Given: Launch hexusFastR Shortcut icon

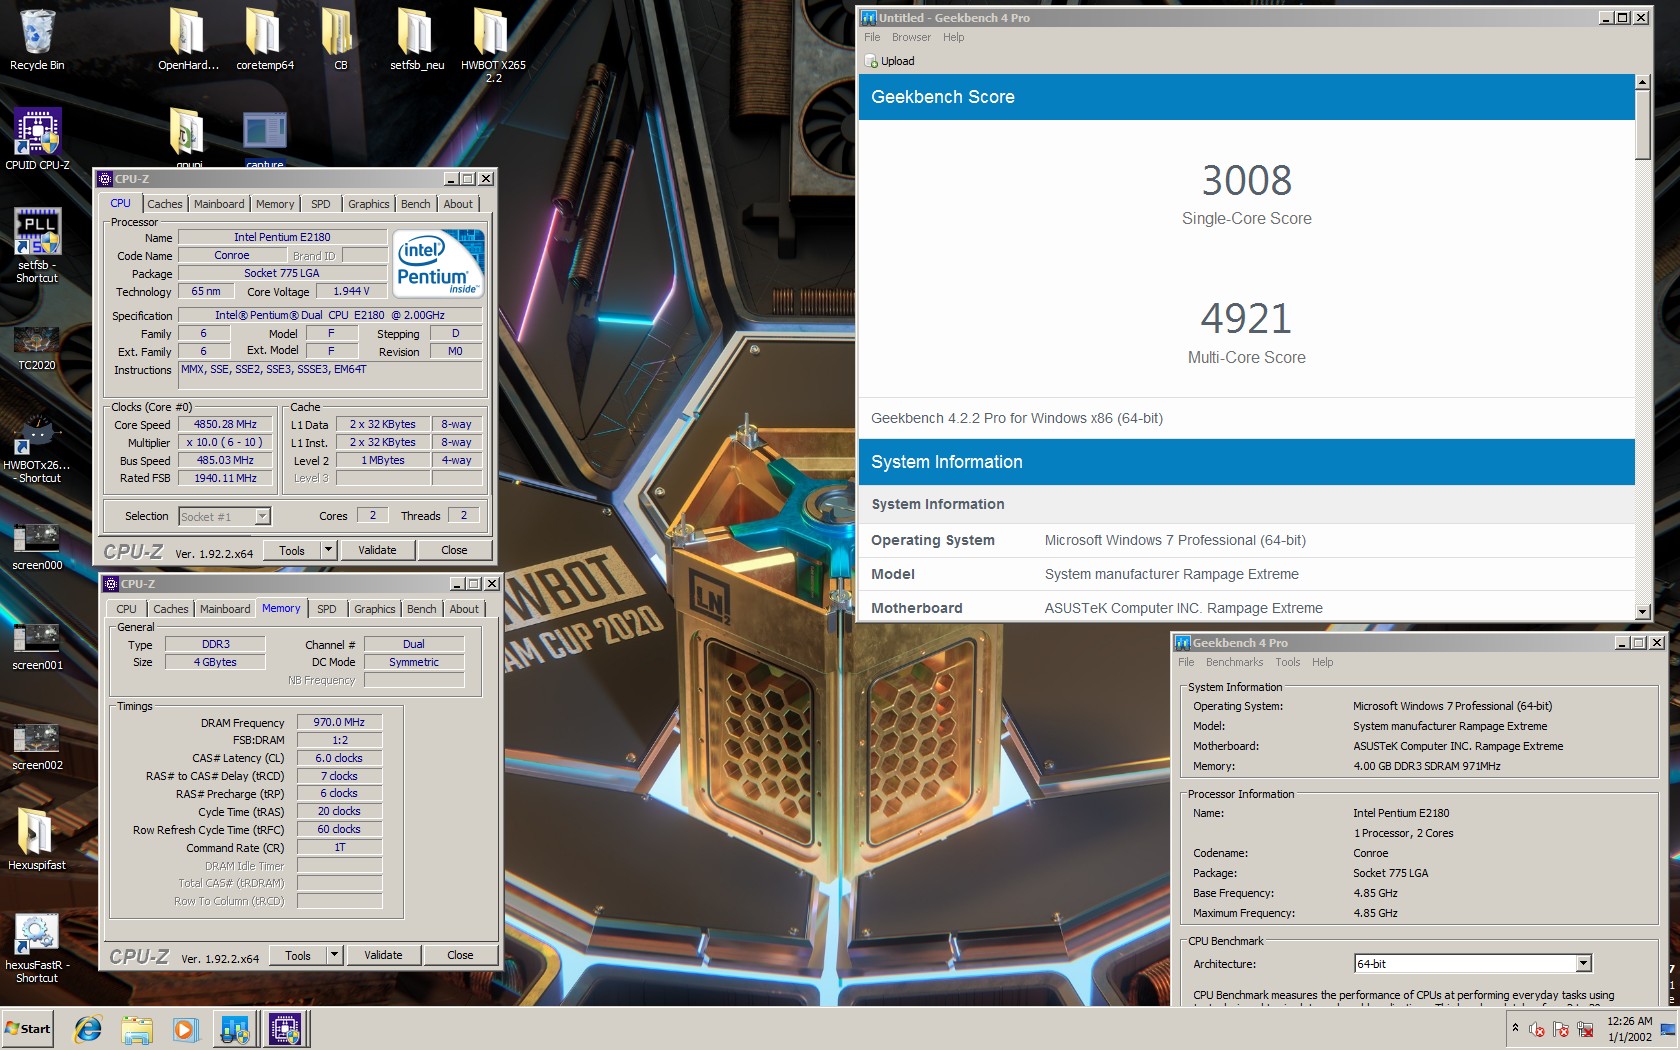Looking at the screenshot, I should (37, 948).
